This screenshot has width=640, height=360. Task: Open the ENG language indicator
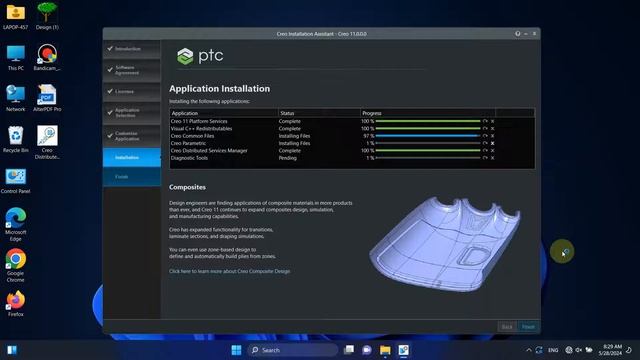pos(553,350)
